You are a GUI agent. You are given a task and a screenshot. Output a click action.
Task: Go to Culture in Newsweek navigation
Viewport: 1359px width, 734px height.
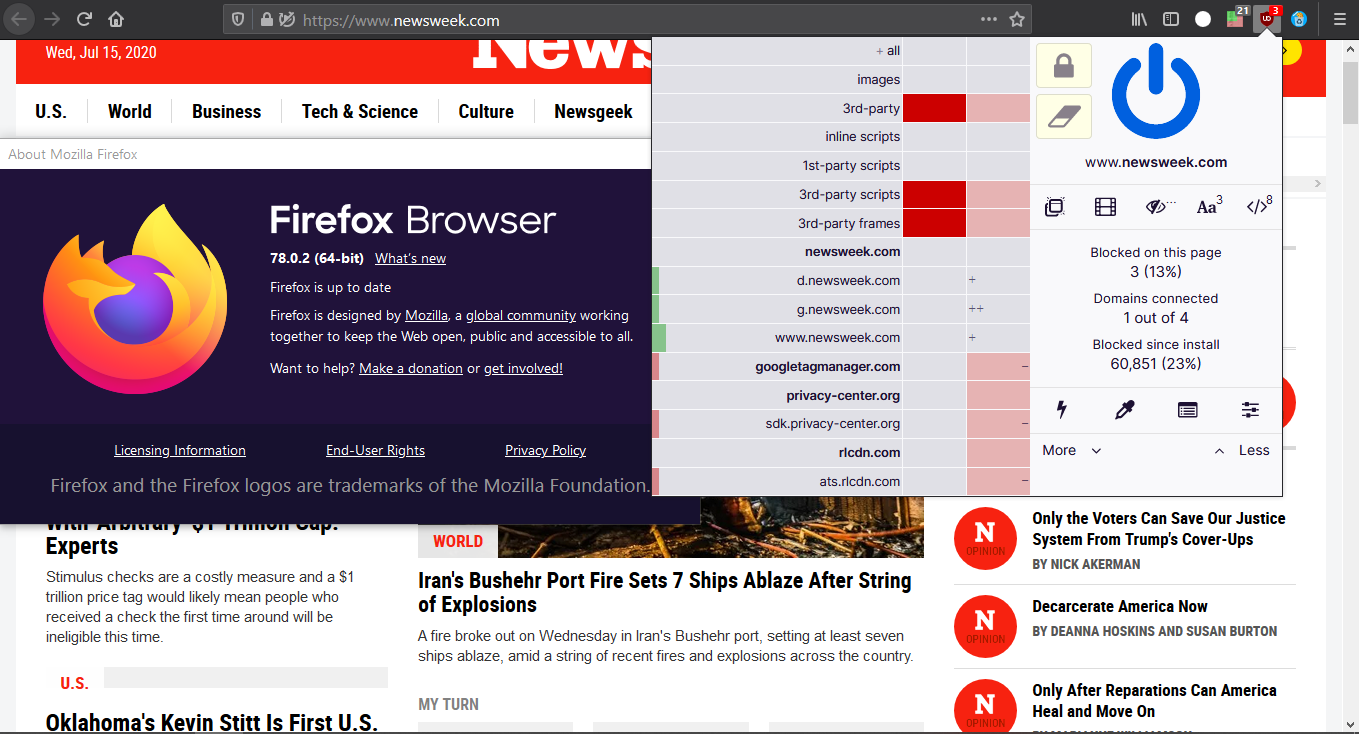tap(486, 112)
